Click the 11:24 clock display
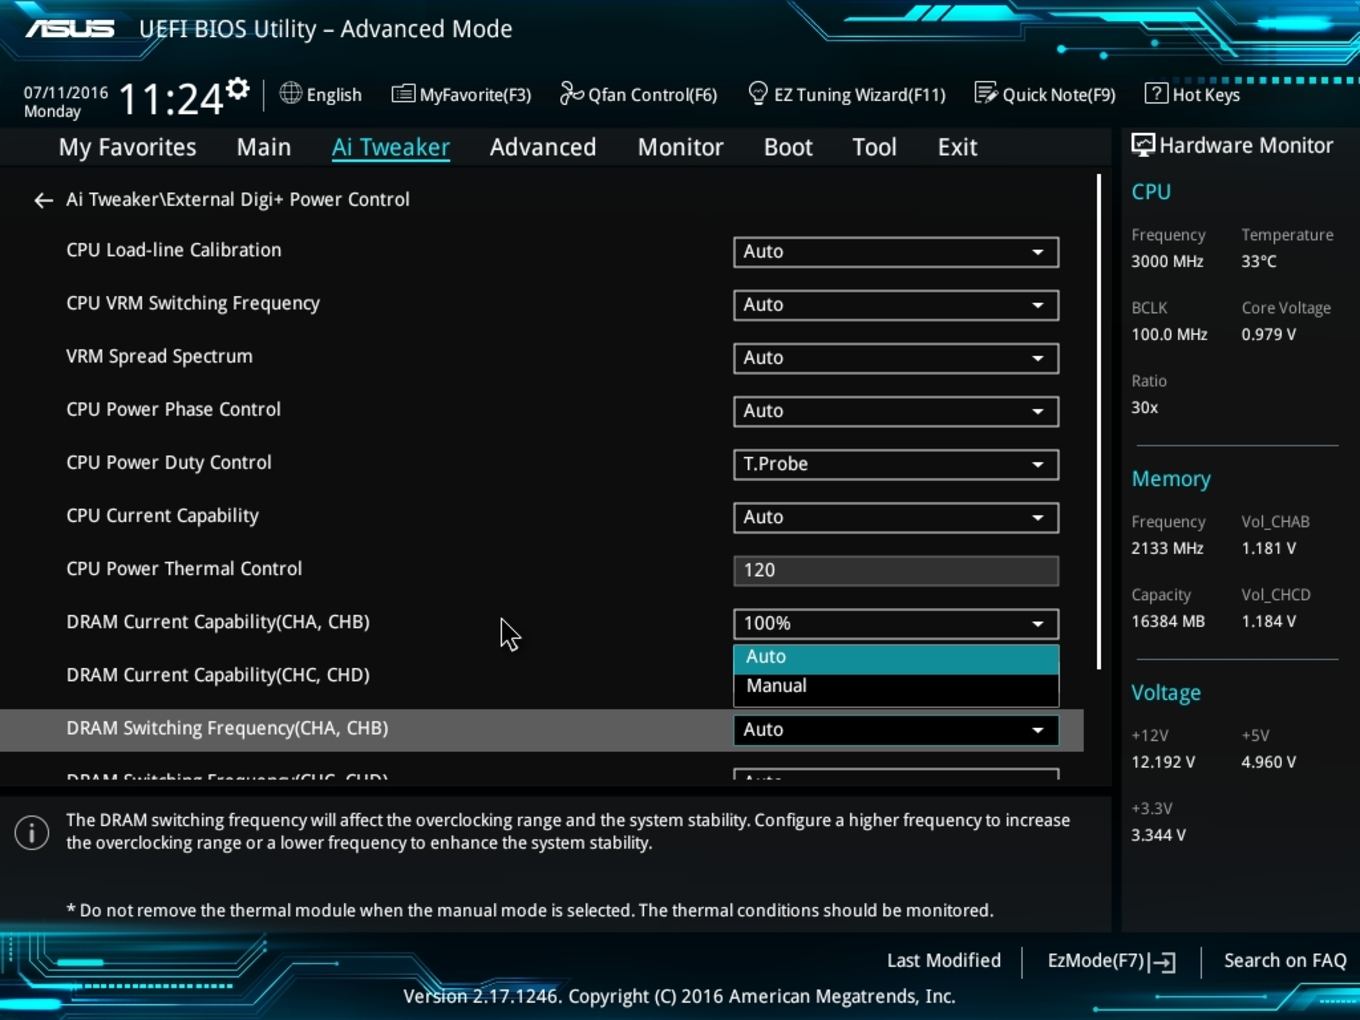The height and width of the screenshot is (1020, 1360). pyautogui.click(x=171, y=99)
